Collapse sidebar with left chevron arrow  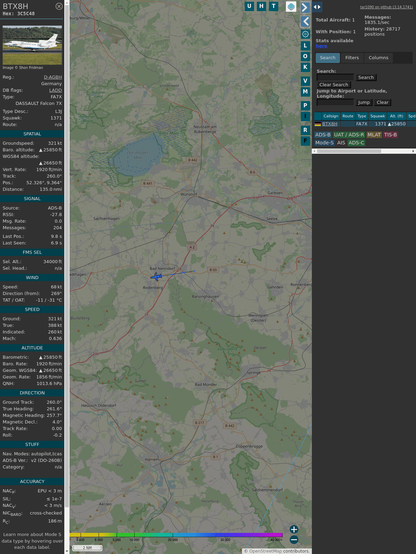(305, 22)
